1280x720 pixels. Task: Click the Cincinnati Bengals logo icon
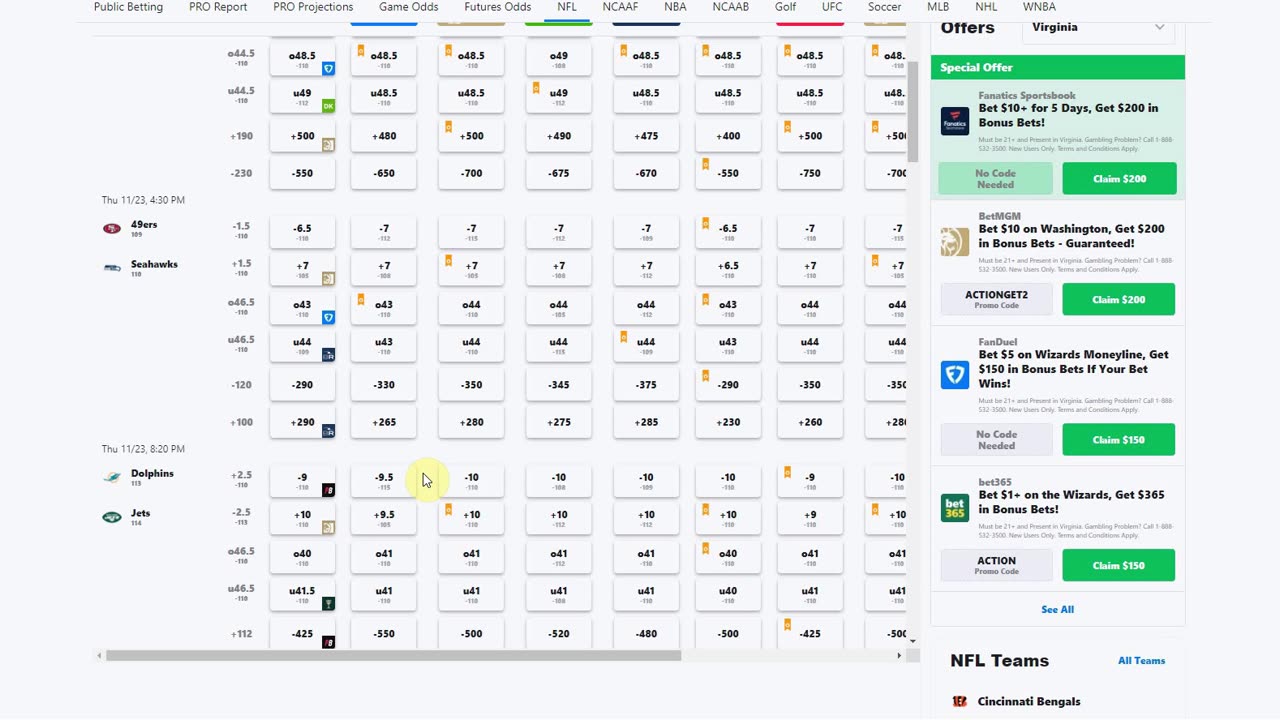pyautogui.click(x=960, y=702)
